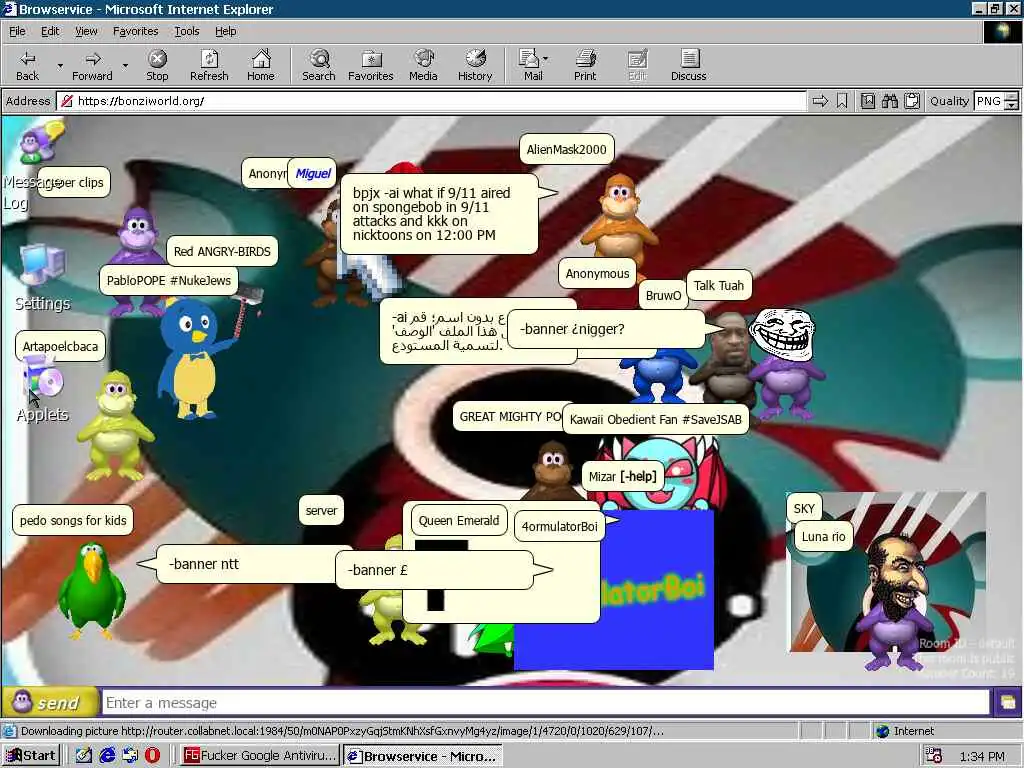Click the address bar URL field
This screenshot has height=768, width=1024.
click(x=431, y=101)
